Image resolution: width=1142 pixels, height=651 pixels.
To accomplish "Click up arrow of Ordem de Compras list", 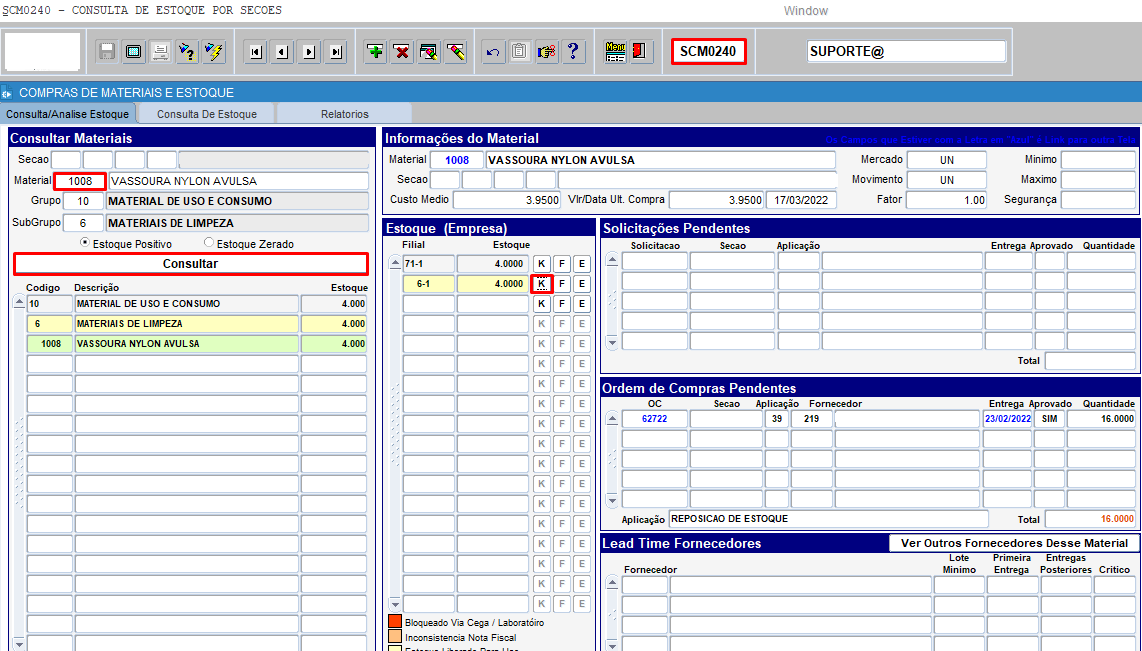I will pyautogui.click(x=613, y=419).
